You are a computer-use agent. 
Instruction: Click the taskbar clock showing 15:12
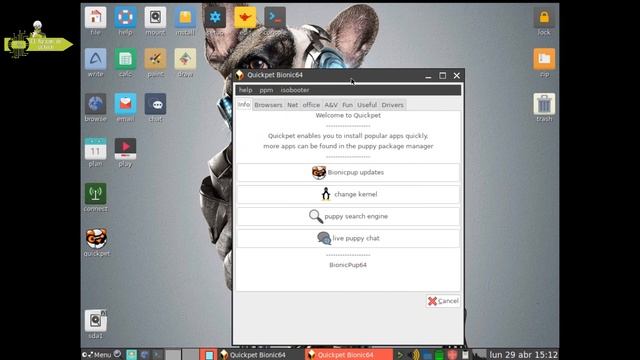(523, 355)
